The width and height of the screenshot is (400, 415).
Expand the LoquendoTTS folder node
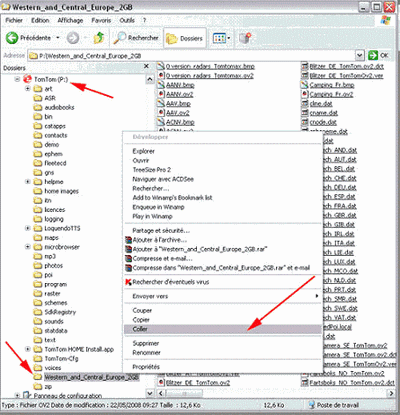28,228
